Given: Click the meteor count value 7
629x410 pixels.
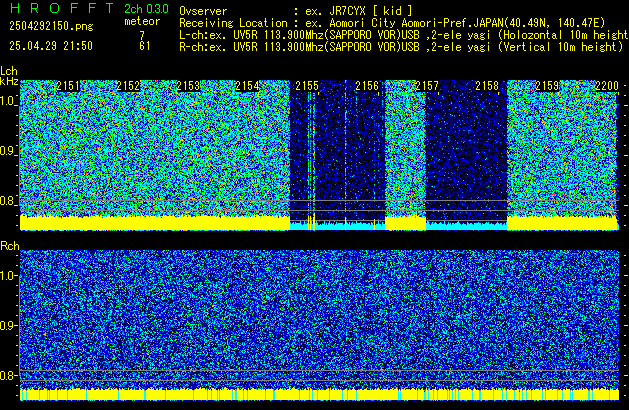Looking at the screenshot, I should point(142,35).
